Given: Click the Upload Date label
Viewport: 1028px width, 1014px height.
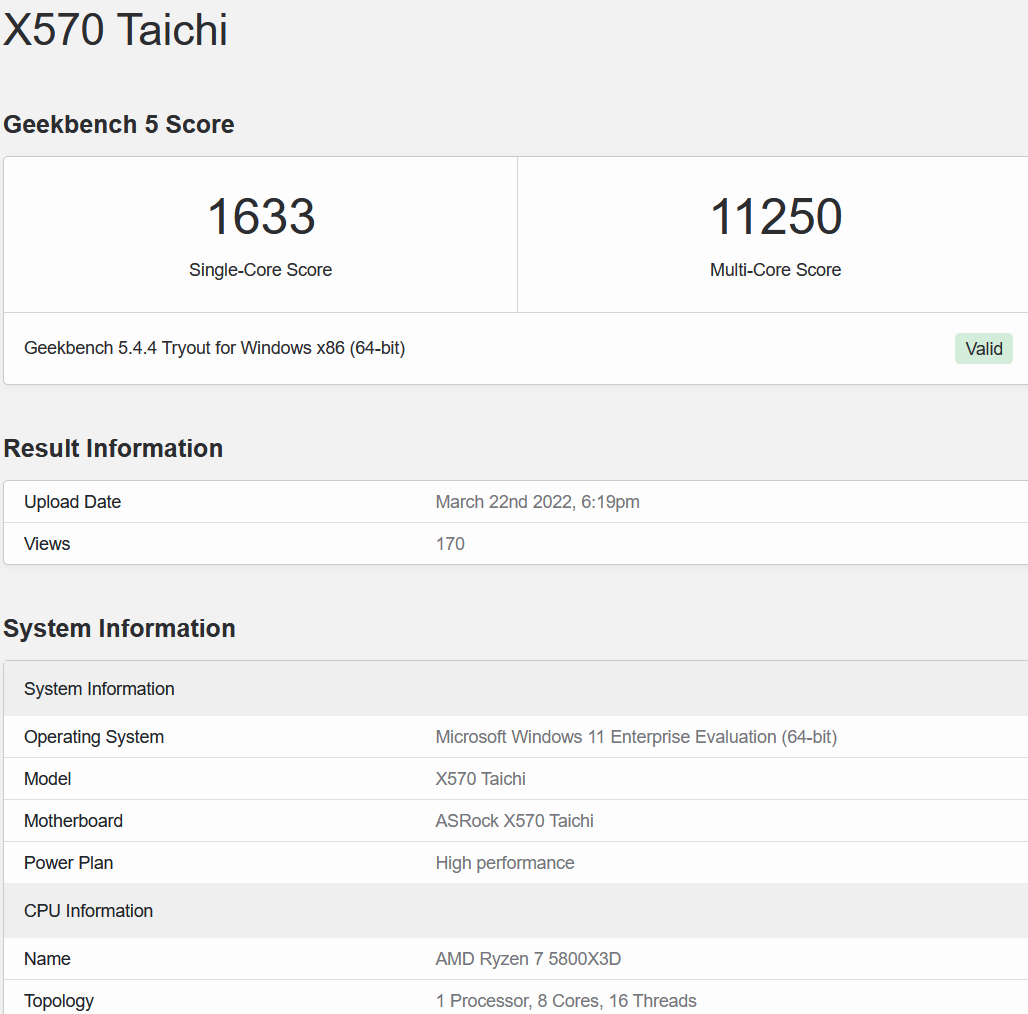Looking at the screenshot, I should point(73,502).
